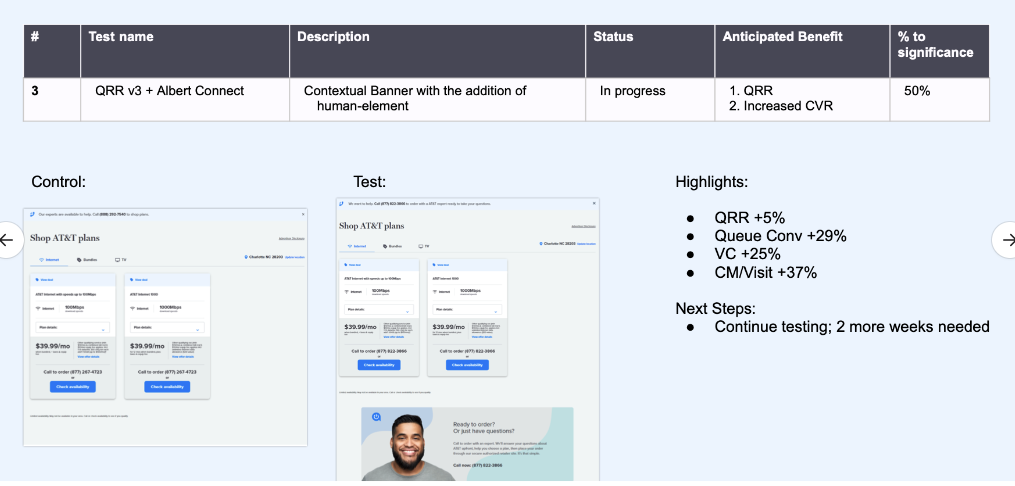Click Check availability in Test 1000Mbps card
1015x486 pixels.
click(467, 365)
